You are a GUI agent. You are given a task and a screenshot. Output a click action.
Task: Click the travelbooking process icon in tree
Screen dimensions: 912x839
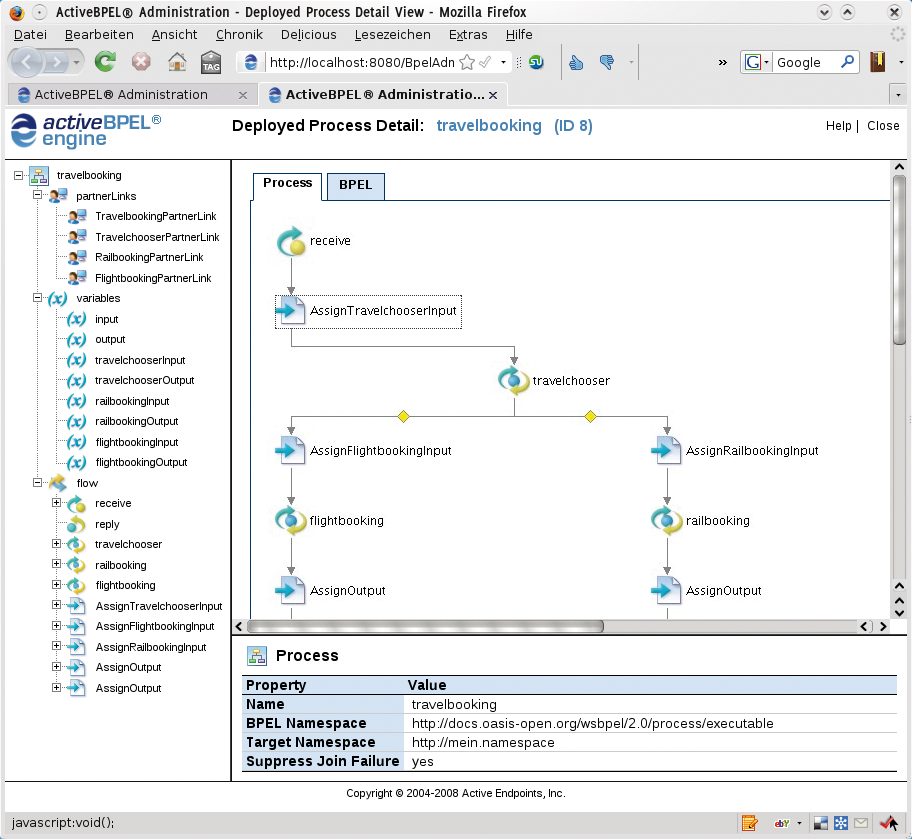tap(39, 176)
